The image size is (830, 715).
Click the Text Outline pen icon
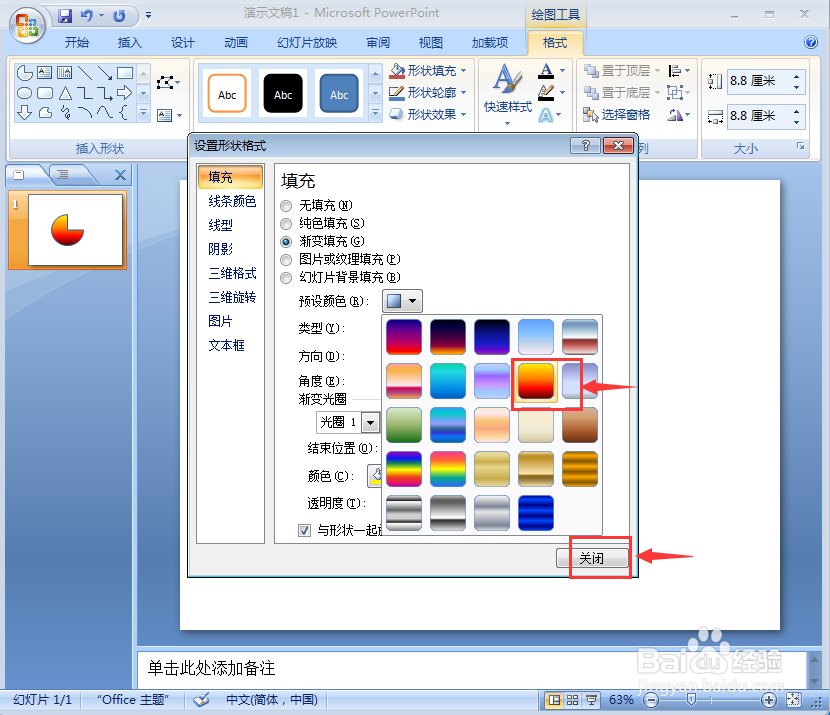(546, 93)
